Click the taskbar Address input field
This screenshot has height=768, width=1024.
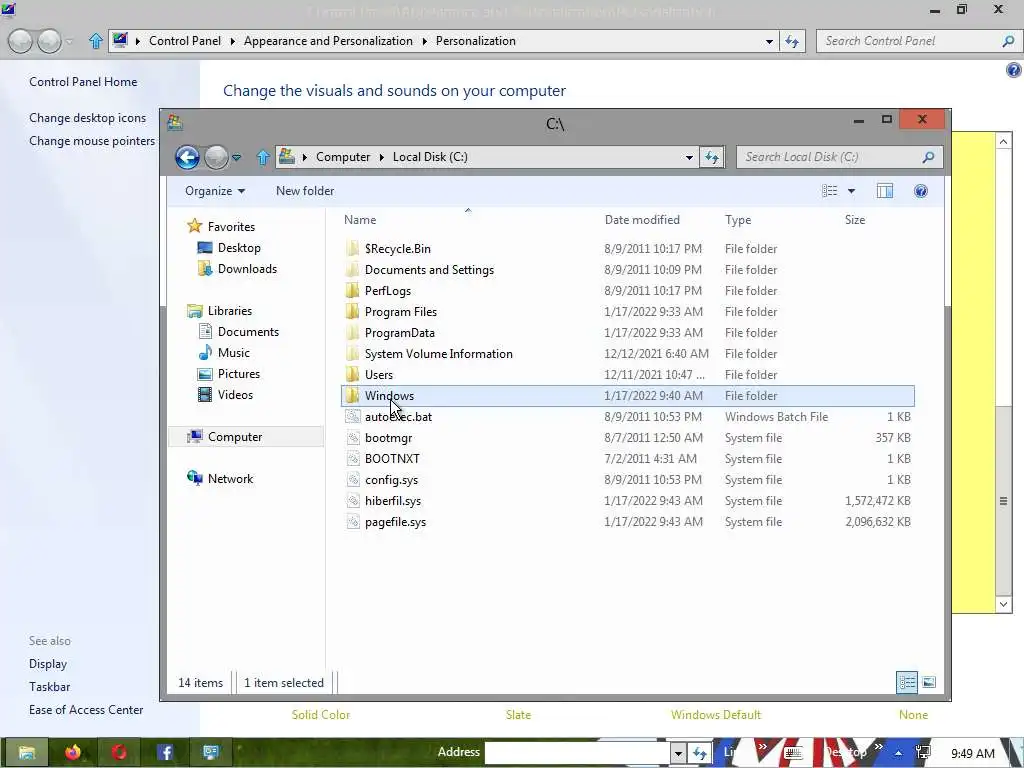click(577, 753)
